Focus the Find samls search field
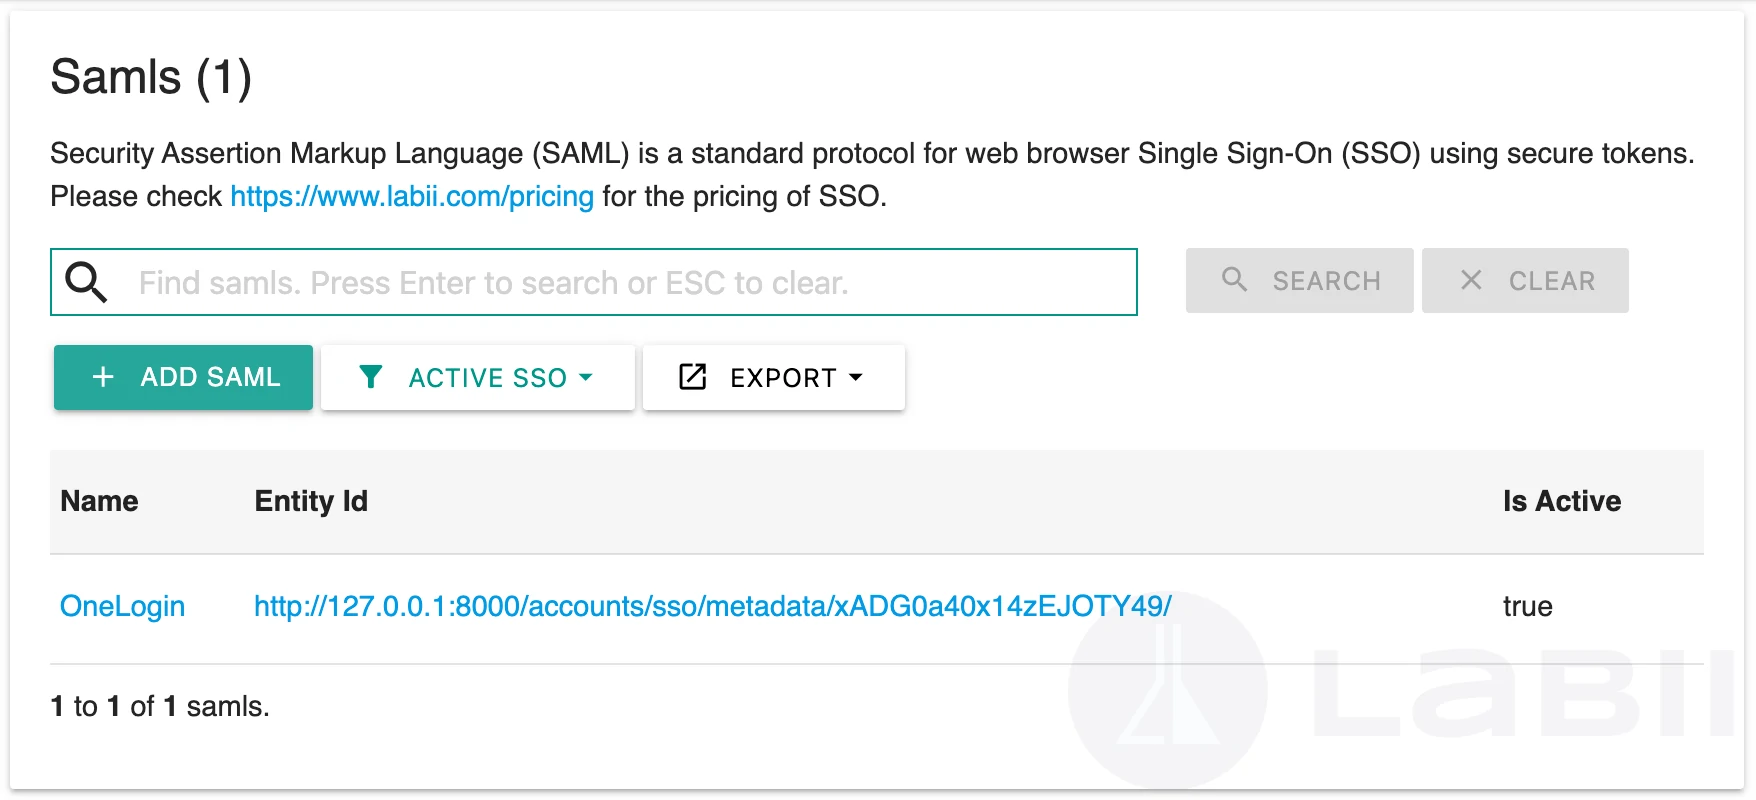This screenshot has width=1756, height=800. (594, 282)
